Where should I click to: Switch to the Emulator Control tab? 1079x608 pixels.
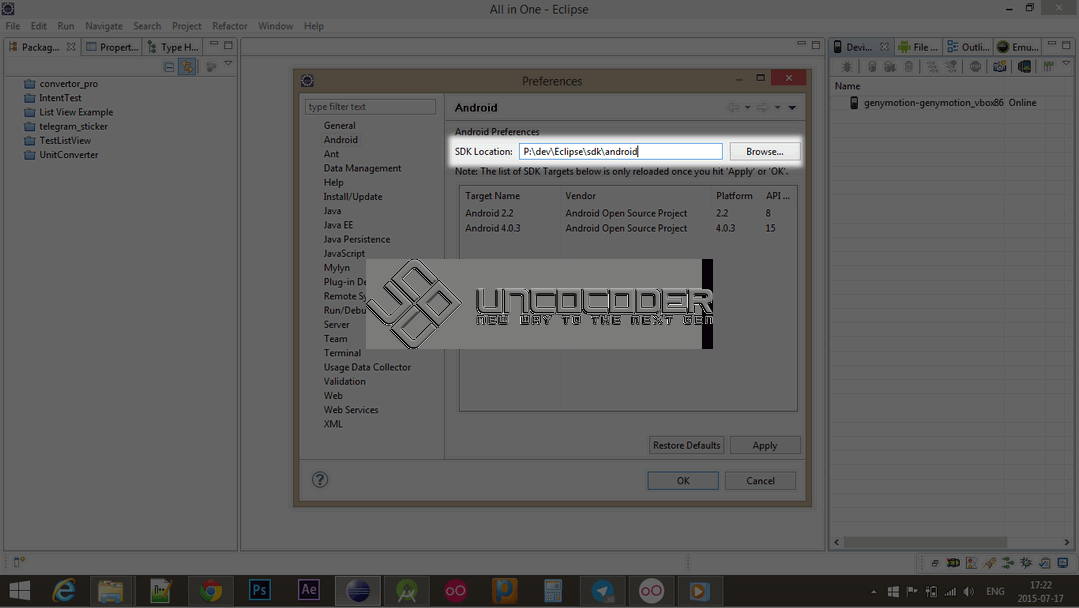1018,47
